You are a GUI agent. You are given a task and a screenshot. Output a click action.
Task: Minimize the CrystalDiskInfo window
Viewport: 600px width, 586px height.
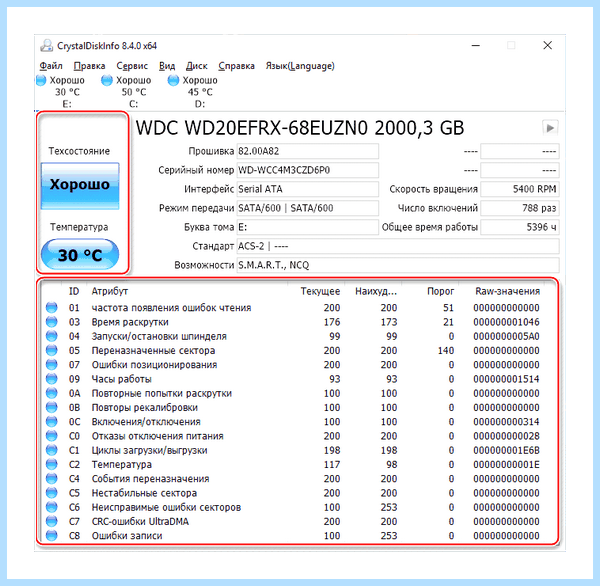[476, 46]
